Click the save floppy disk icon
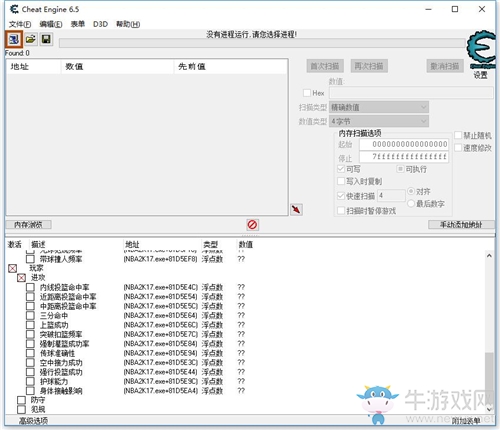 [x=46, y=39]
